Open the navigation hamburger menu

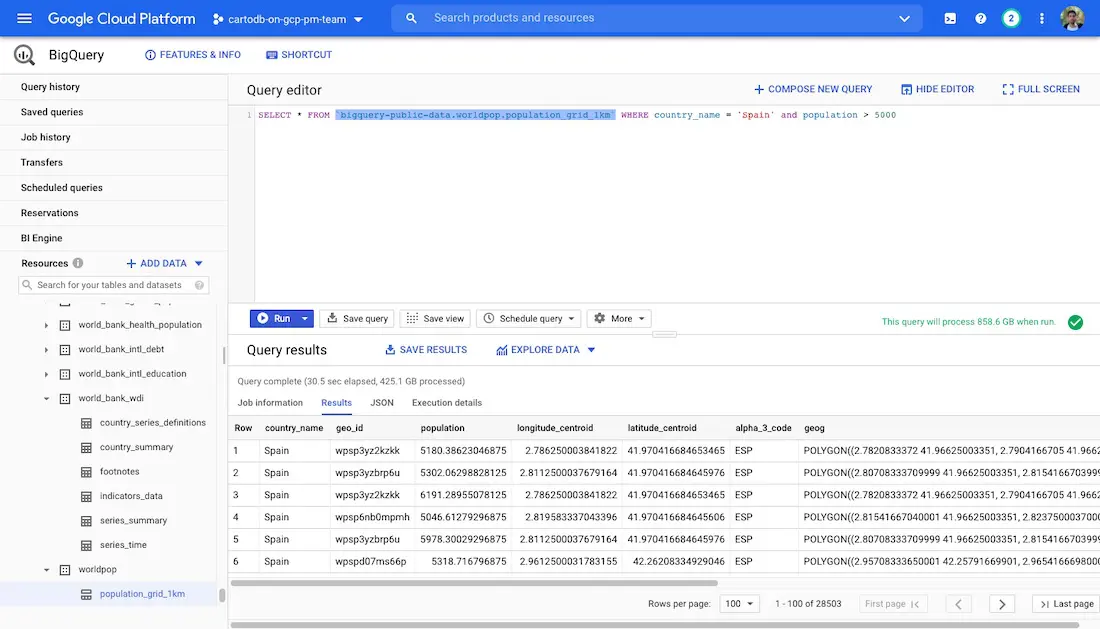[25, 17]
